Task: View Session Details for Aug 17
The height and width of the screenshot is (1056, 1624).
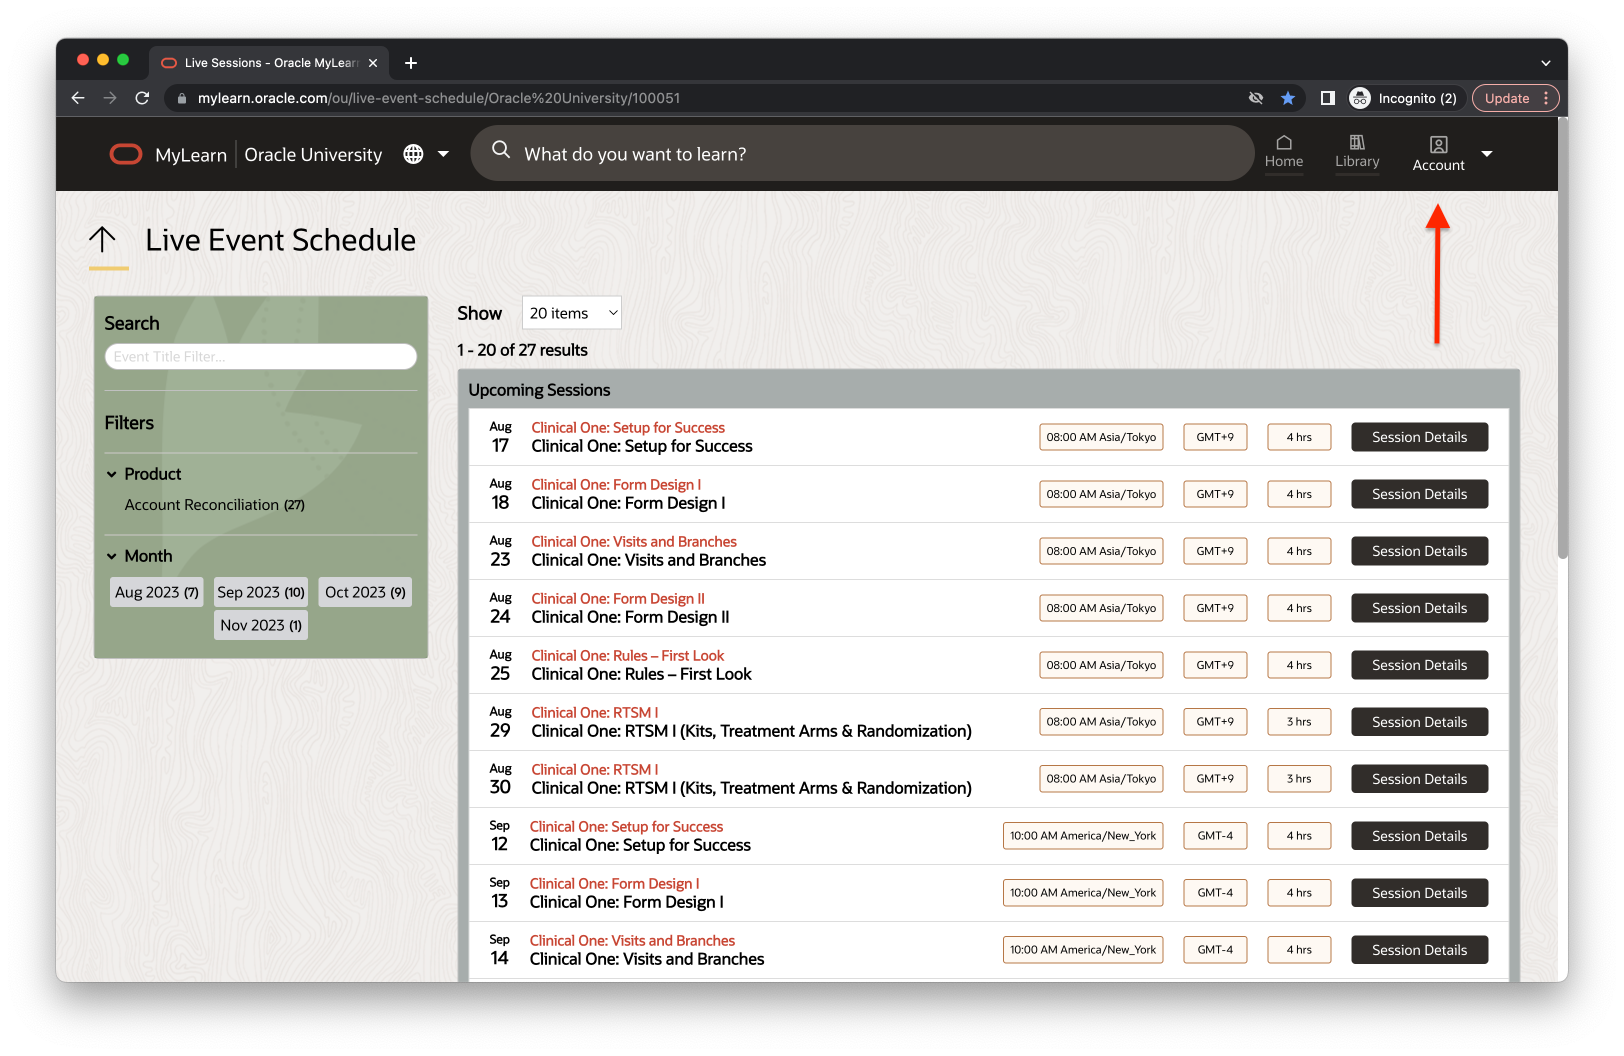Action: 1419,437
